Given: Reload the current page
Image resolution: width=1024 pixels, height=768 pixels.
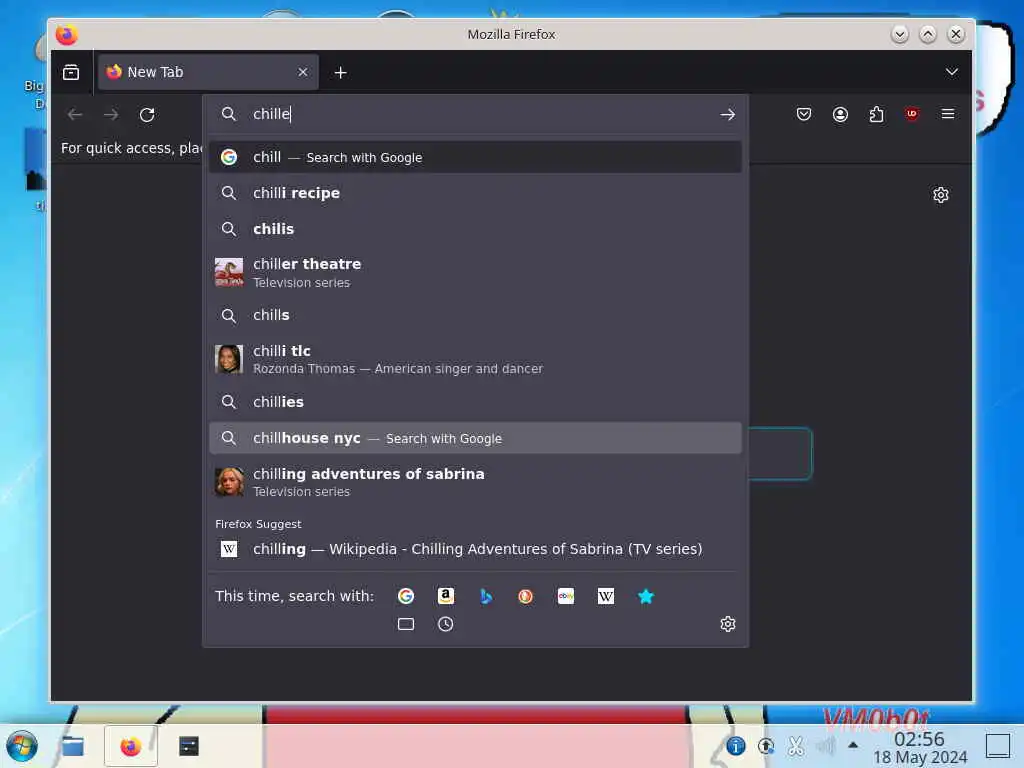Looking at the screenshot, I should point(147,115).
